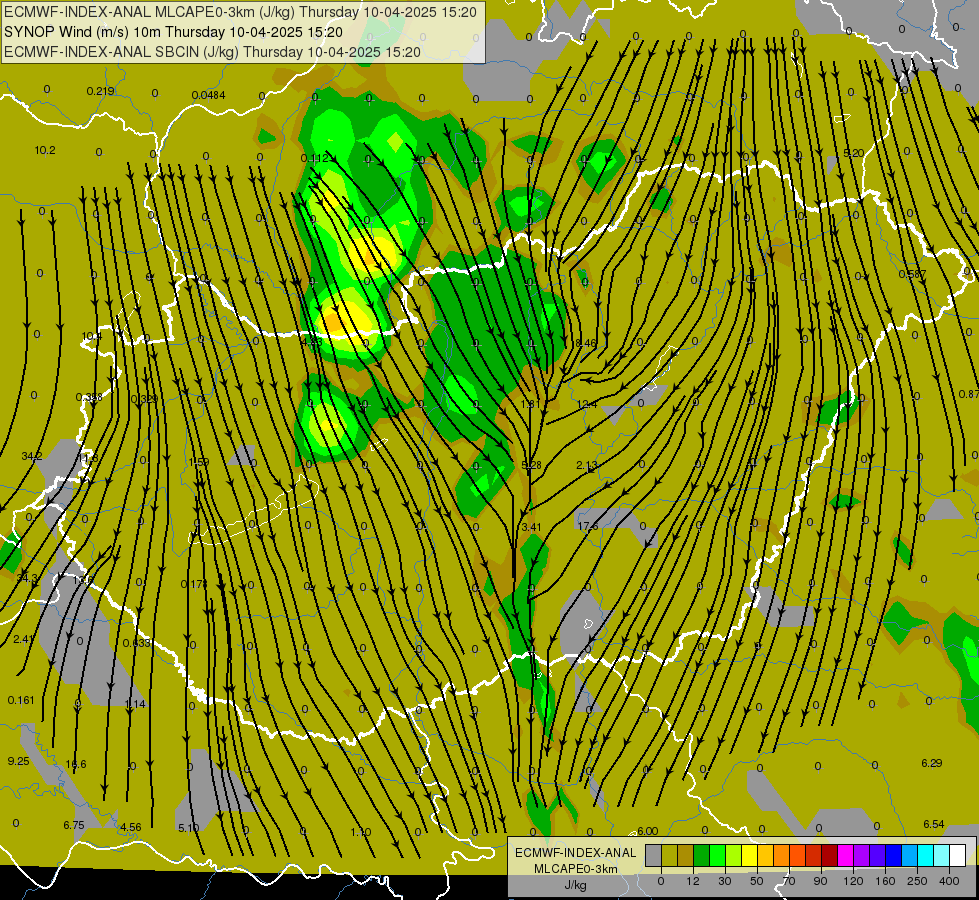979x900 pixels.
Task: Click the legend parameter label MLCAPE0-3km
Action: [x=575, y=869]
